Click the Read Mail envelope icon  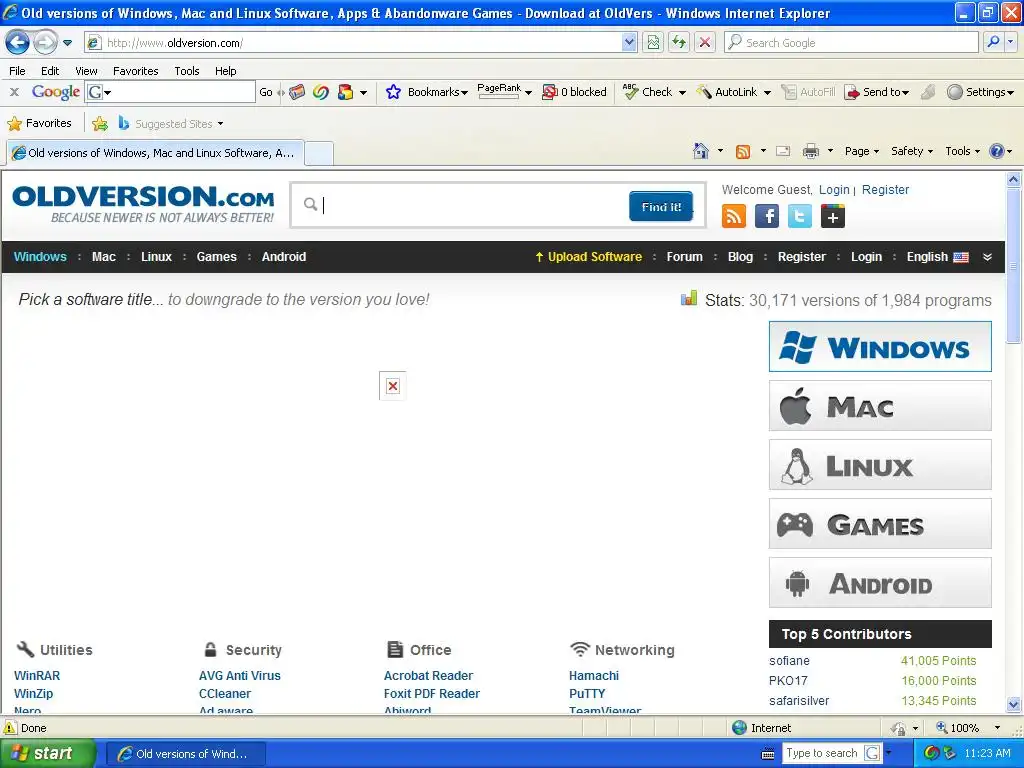point(783,152)
